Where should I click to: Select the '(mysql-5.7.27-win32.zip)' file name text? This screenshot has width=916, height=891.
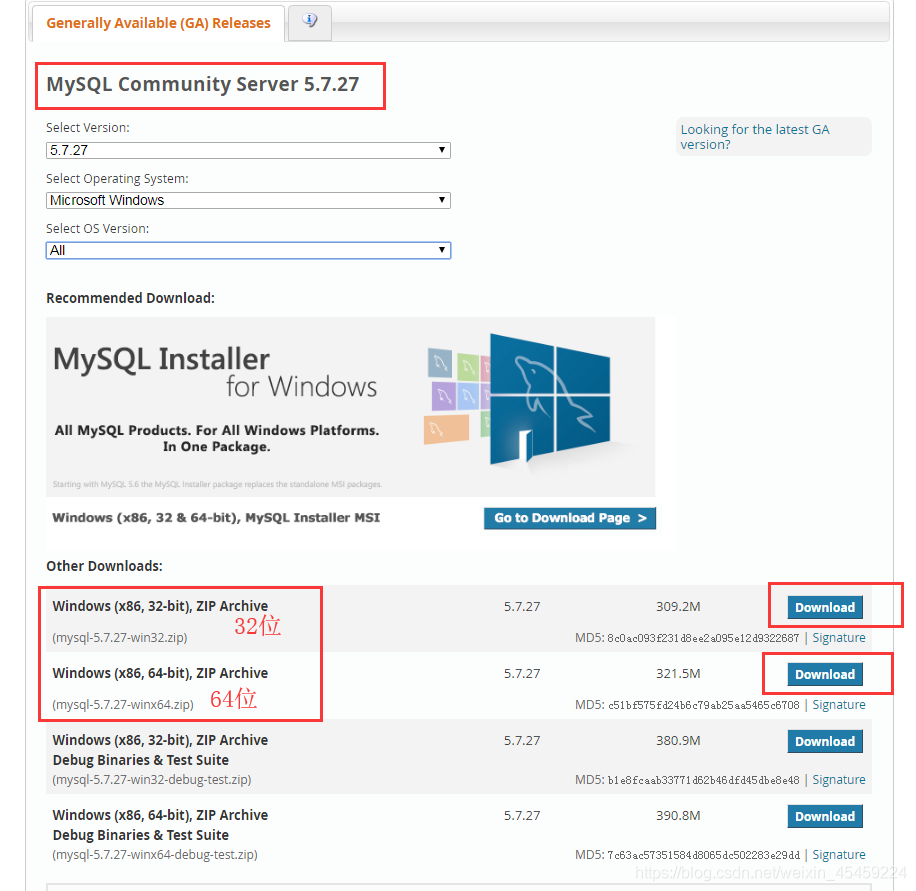[x=120, y=638]
